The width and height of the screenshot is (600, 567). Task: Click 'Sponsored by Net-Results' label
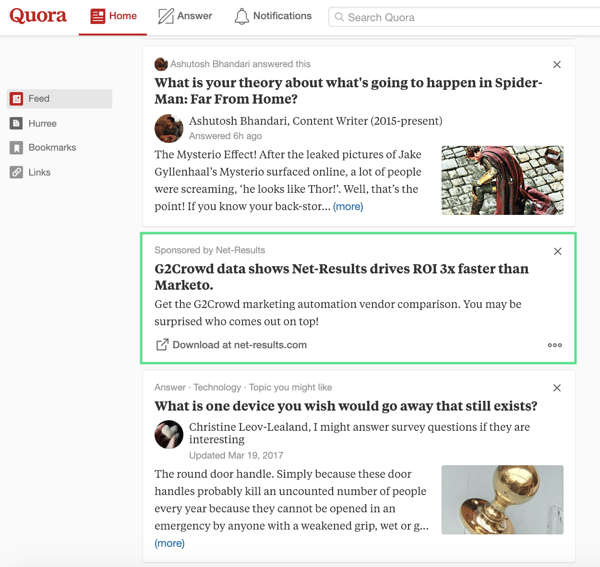point(210,250)
